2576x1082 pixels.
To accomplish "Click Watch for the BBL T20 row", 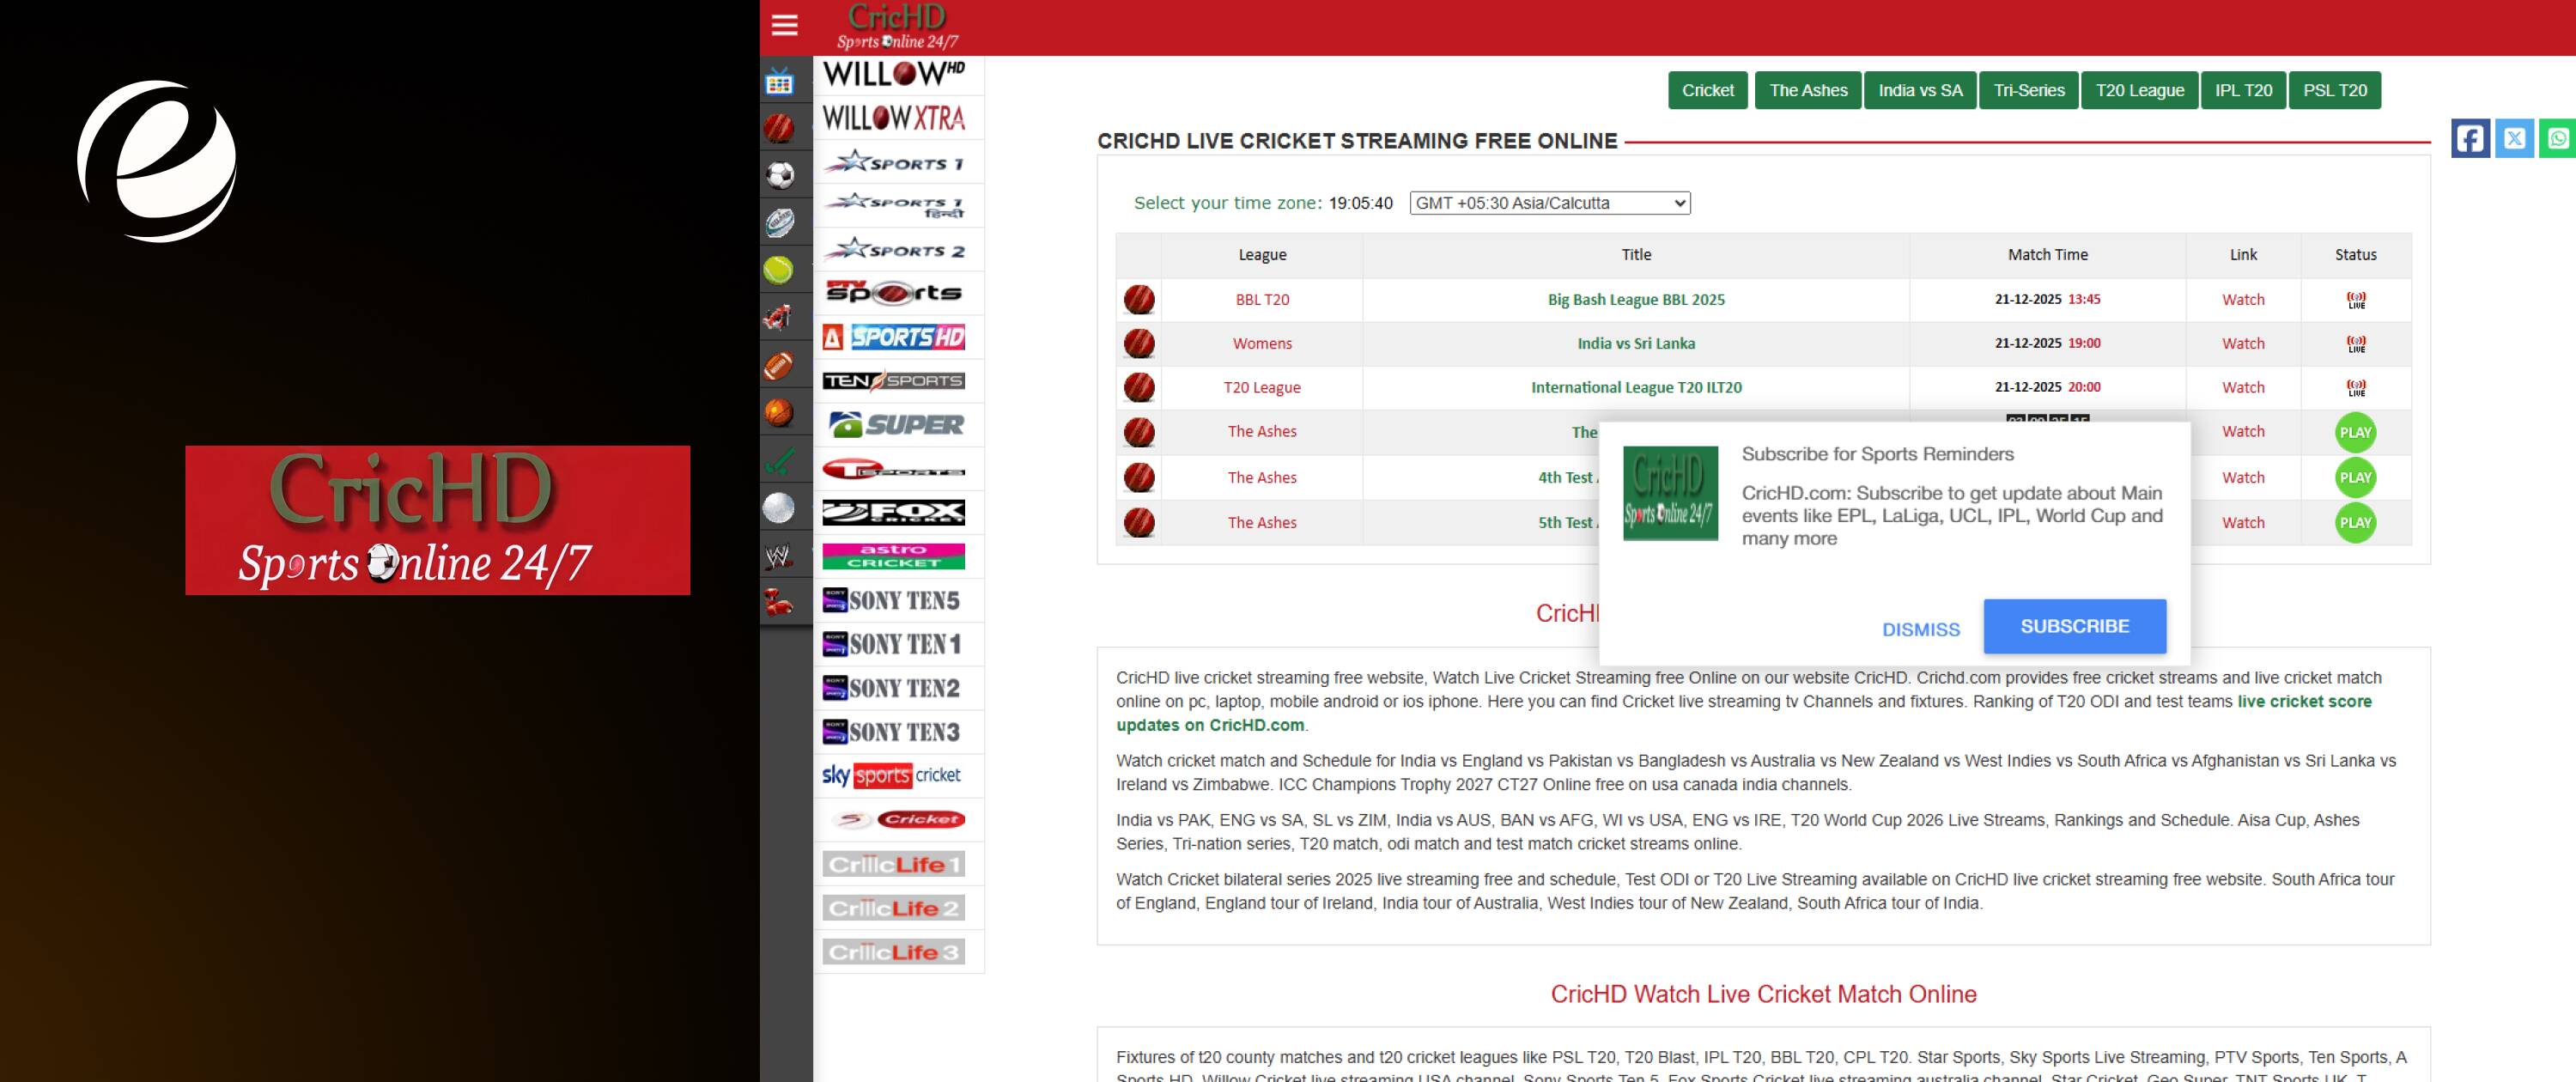I will 2243,299.
